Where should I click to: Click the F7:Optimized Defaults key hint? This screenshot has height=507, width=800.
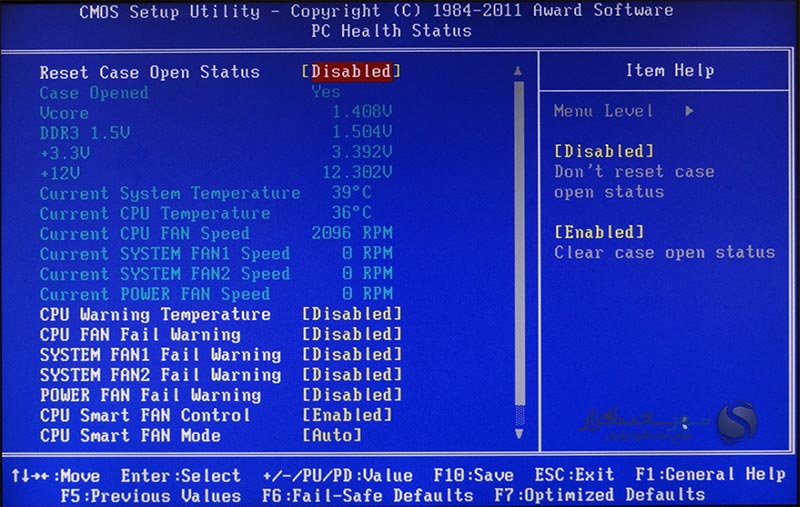click(x=599, y=495)
